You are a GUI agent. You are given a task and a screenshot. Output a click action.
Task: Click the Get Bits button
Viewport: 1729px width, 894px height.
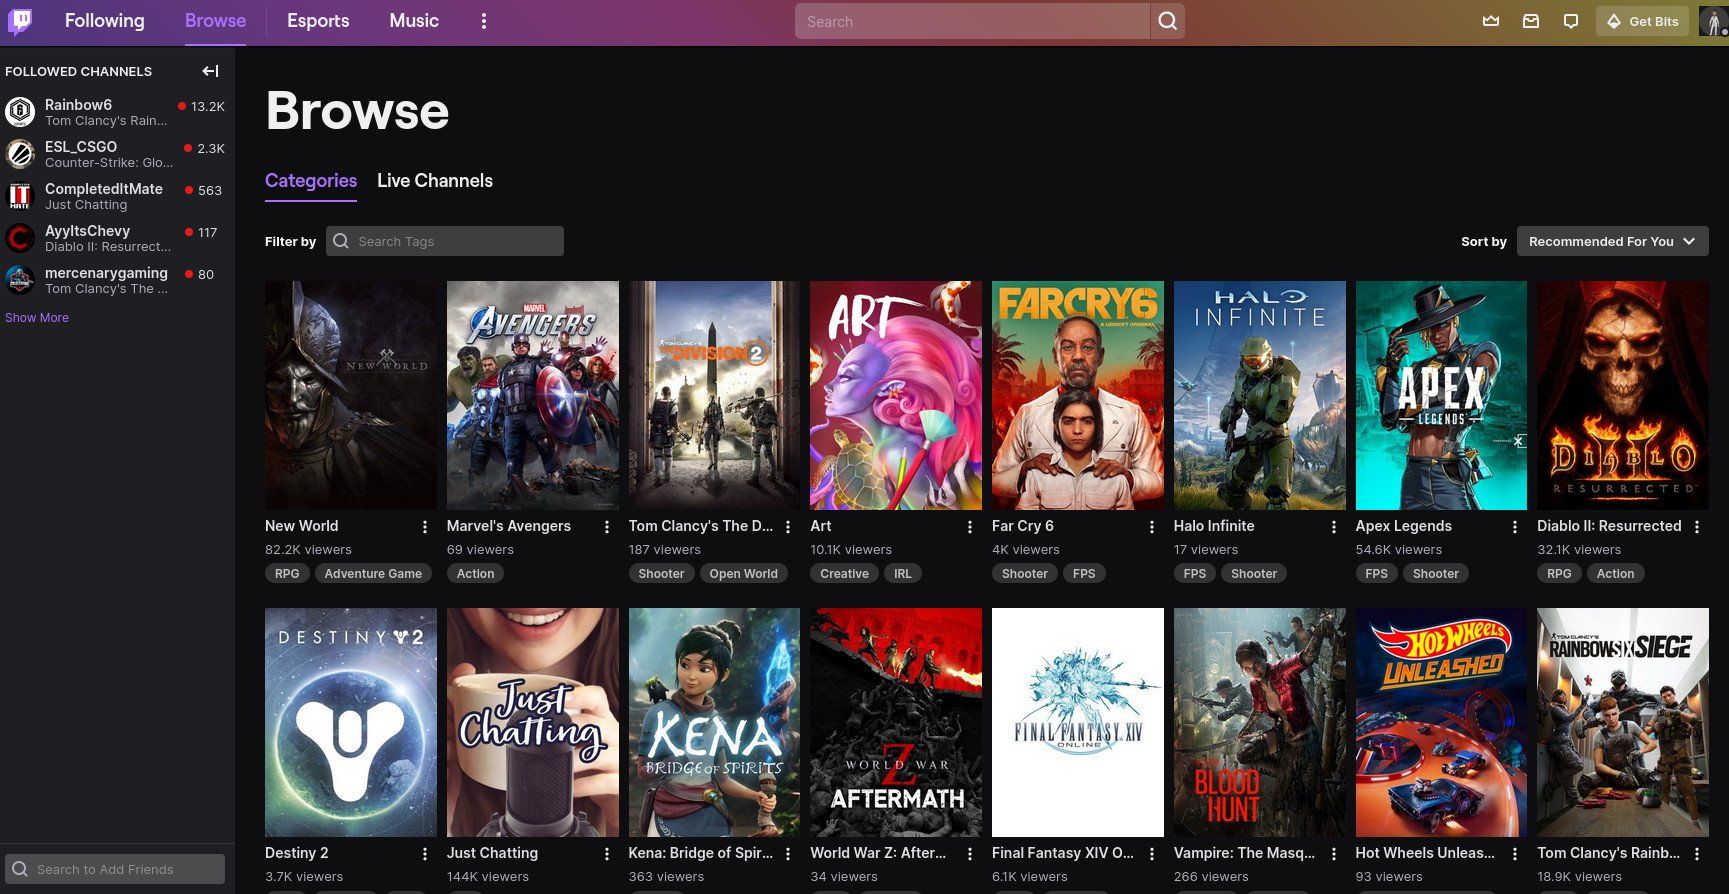1642,21
